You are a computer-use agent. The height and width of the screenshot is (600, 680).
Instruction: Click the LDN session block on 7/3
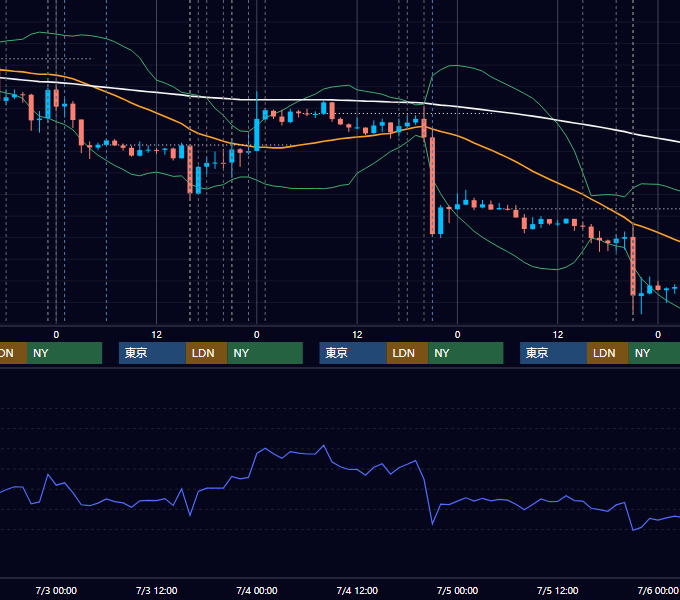206,353
